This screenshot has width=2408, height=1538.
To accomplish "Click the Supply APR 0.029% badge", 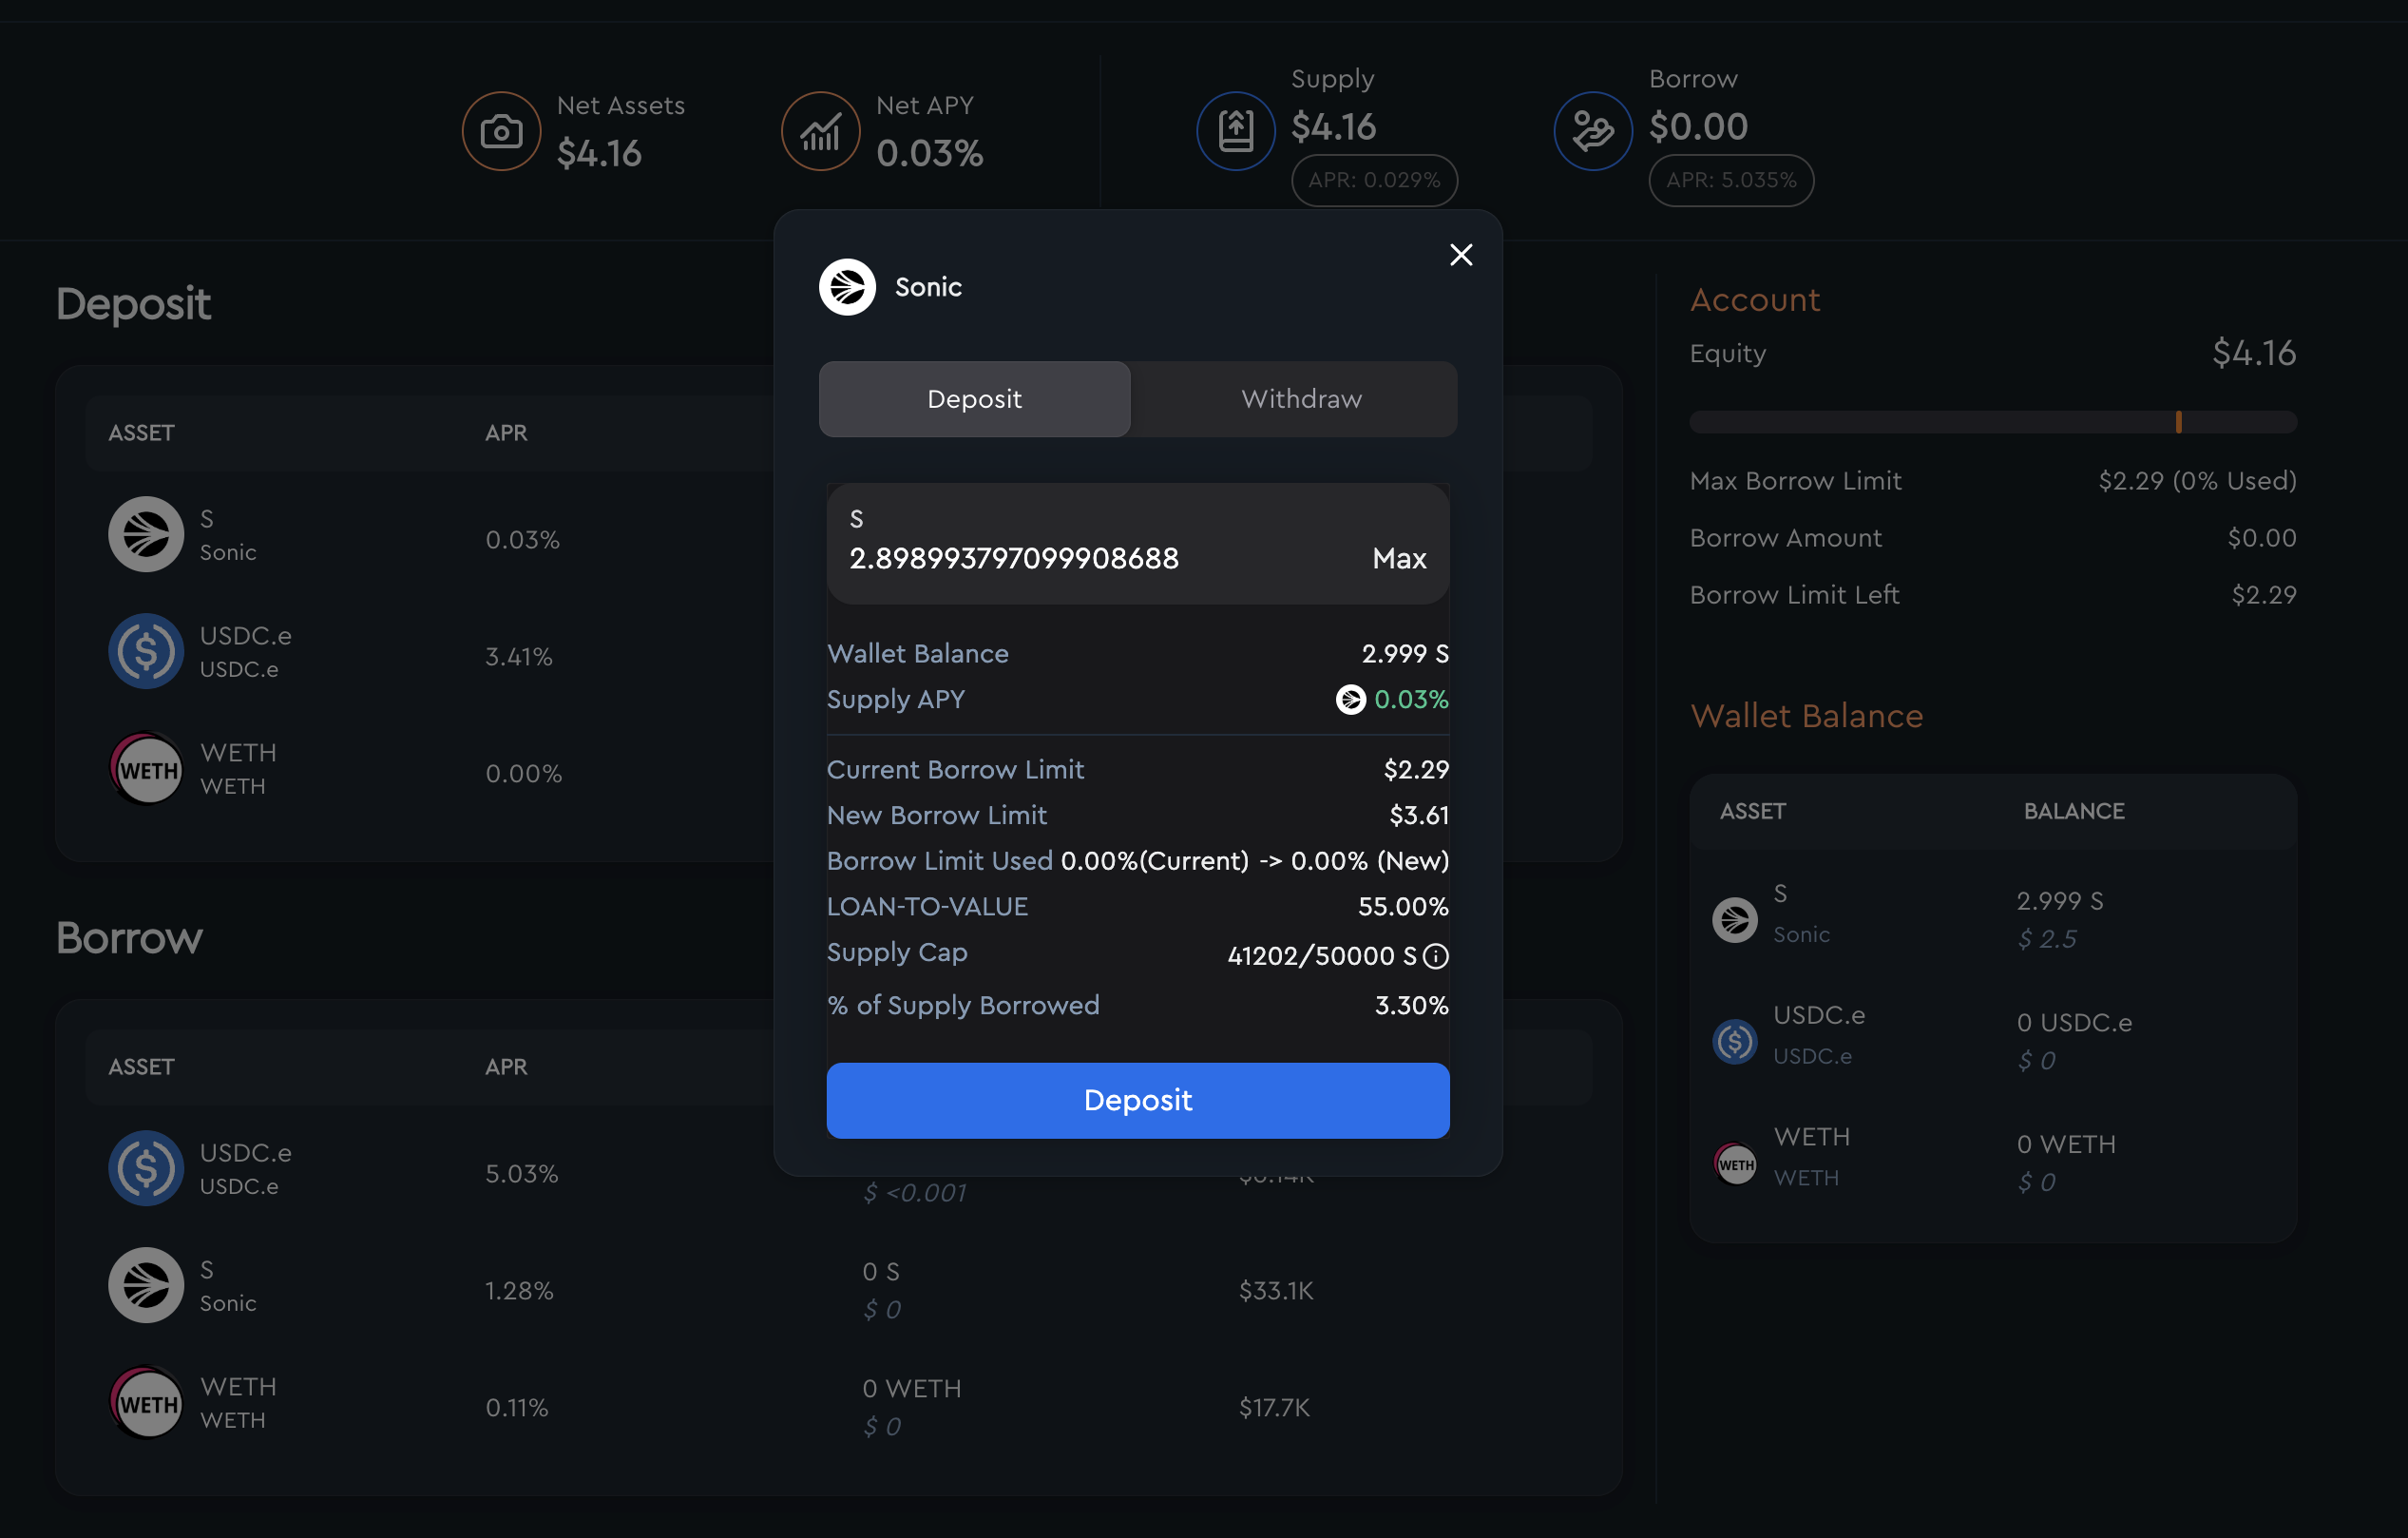I will tap(1374, 180).
